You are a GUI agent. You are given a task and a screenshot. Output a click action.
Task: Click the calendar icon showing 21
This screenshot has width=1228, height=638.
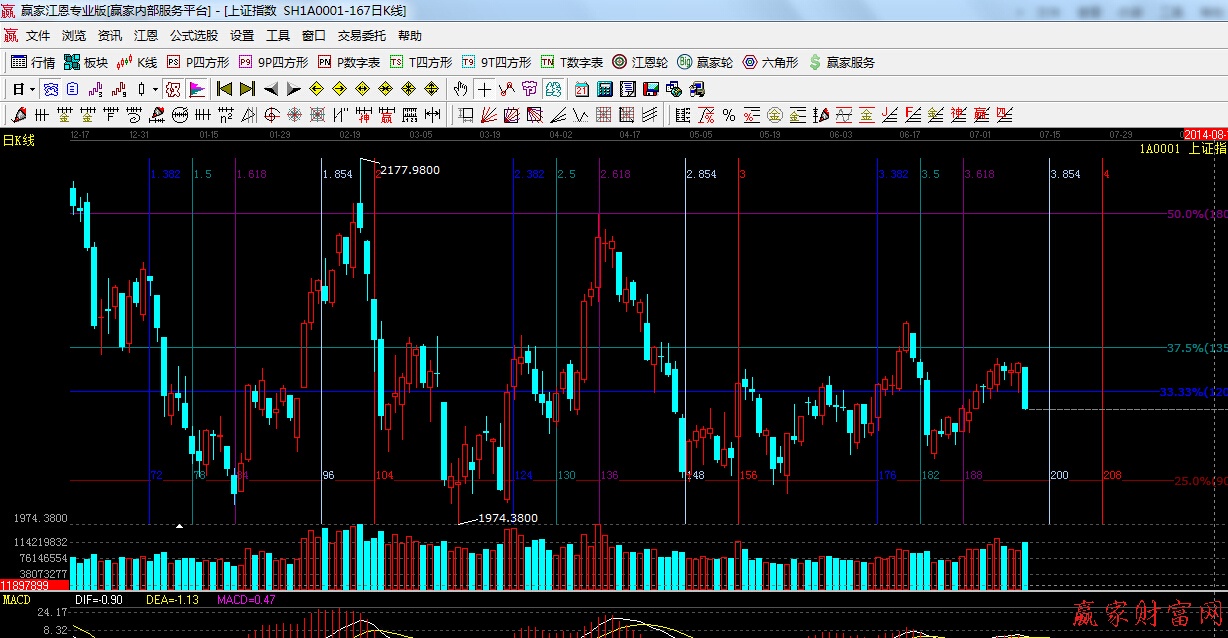click(x=582, y=89)
